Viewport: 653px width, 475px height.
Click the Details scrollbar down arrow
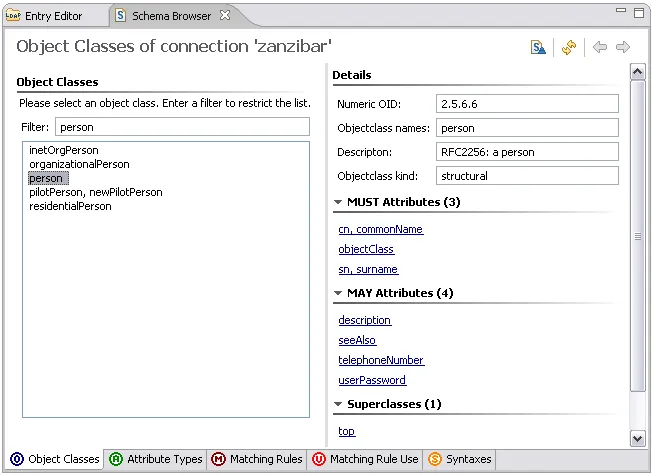tap(638, 438)
